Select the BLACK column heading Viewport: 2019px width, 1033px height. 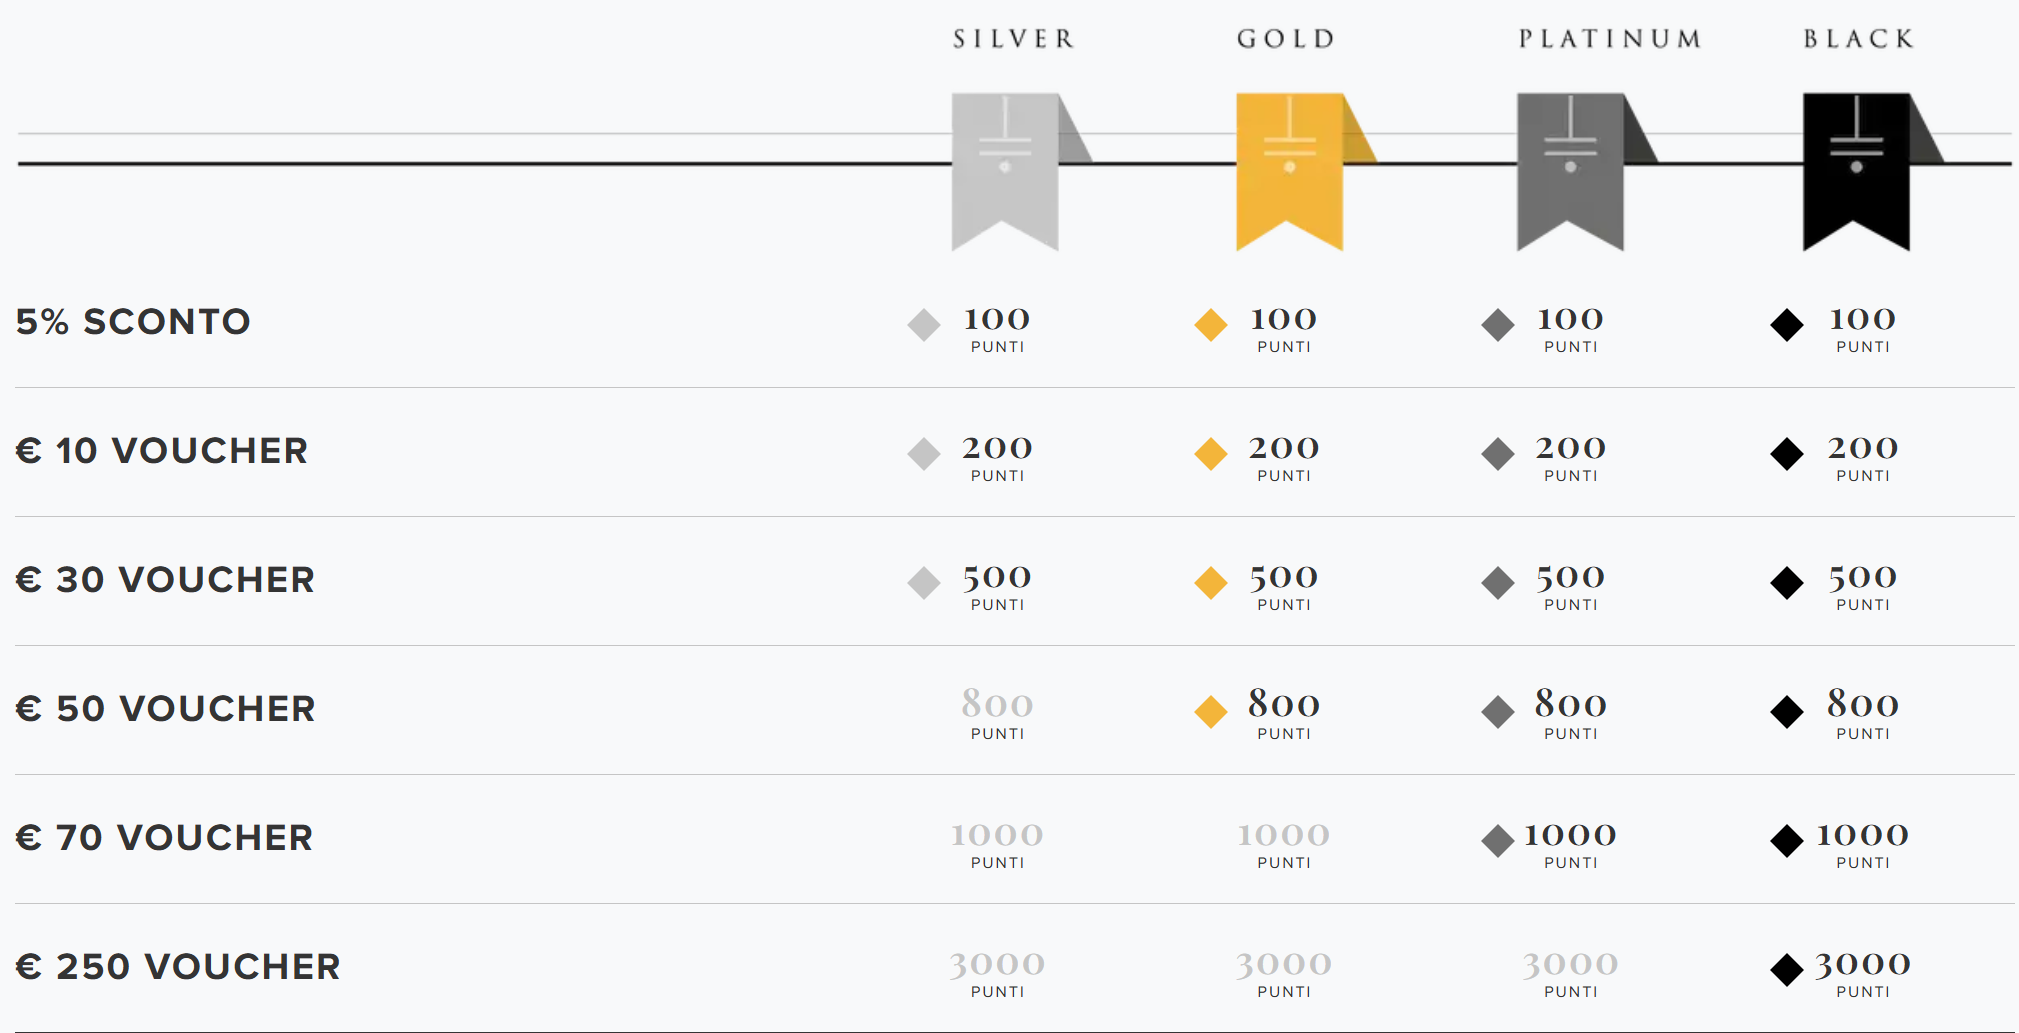coord(1859,39)
